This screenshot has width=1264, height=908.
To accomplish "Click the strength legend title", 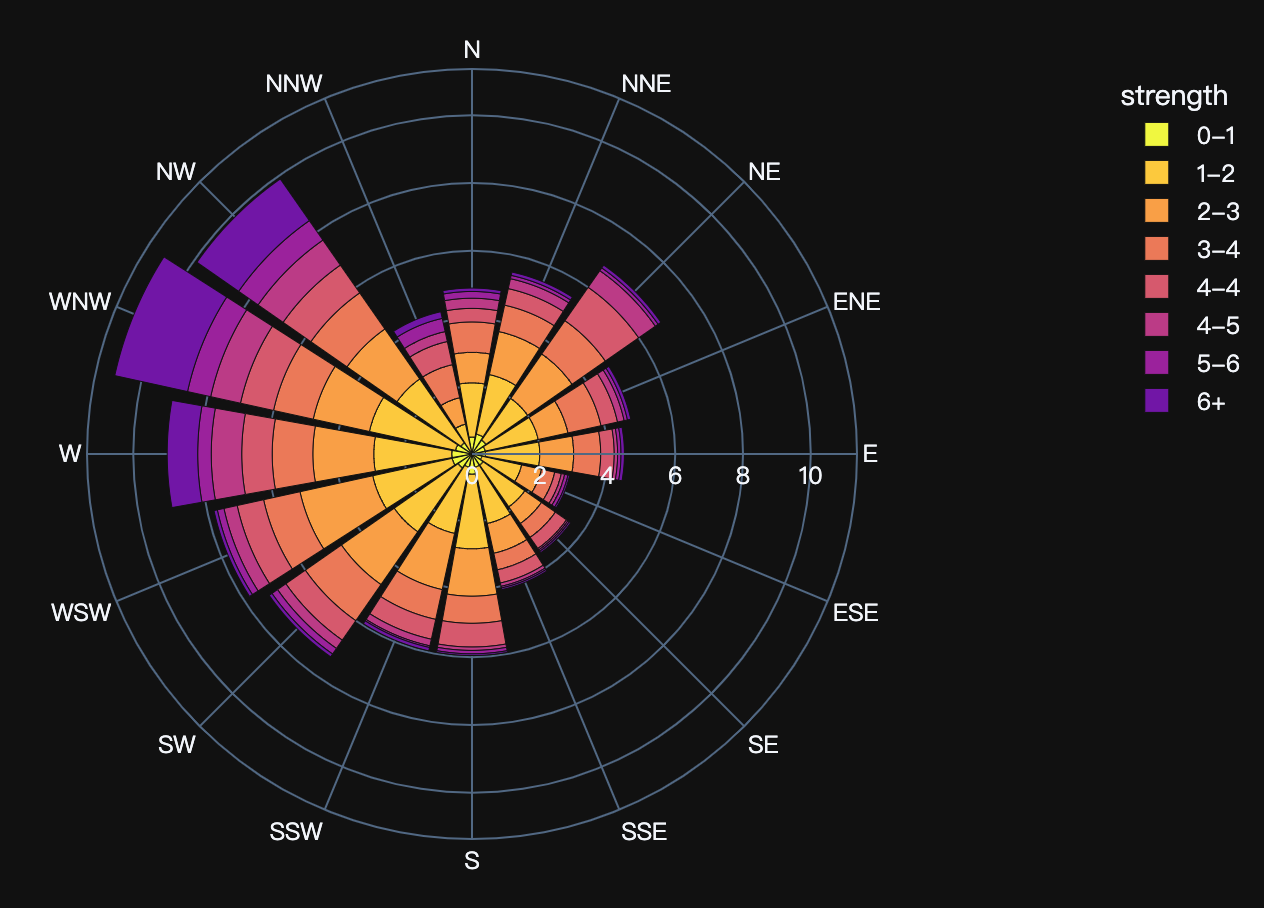I will click(1176, 96).
